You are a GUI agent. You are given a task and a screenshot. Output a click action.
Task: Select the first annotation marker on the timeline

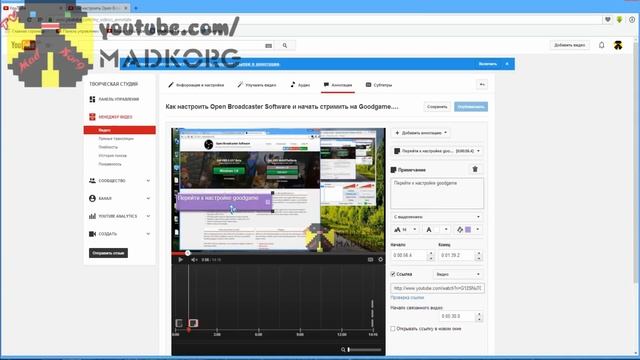[179, 323]
